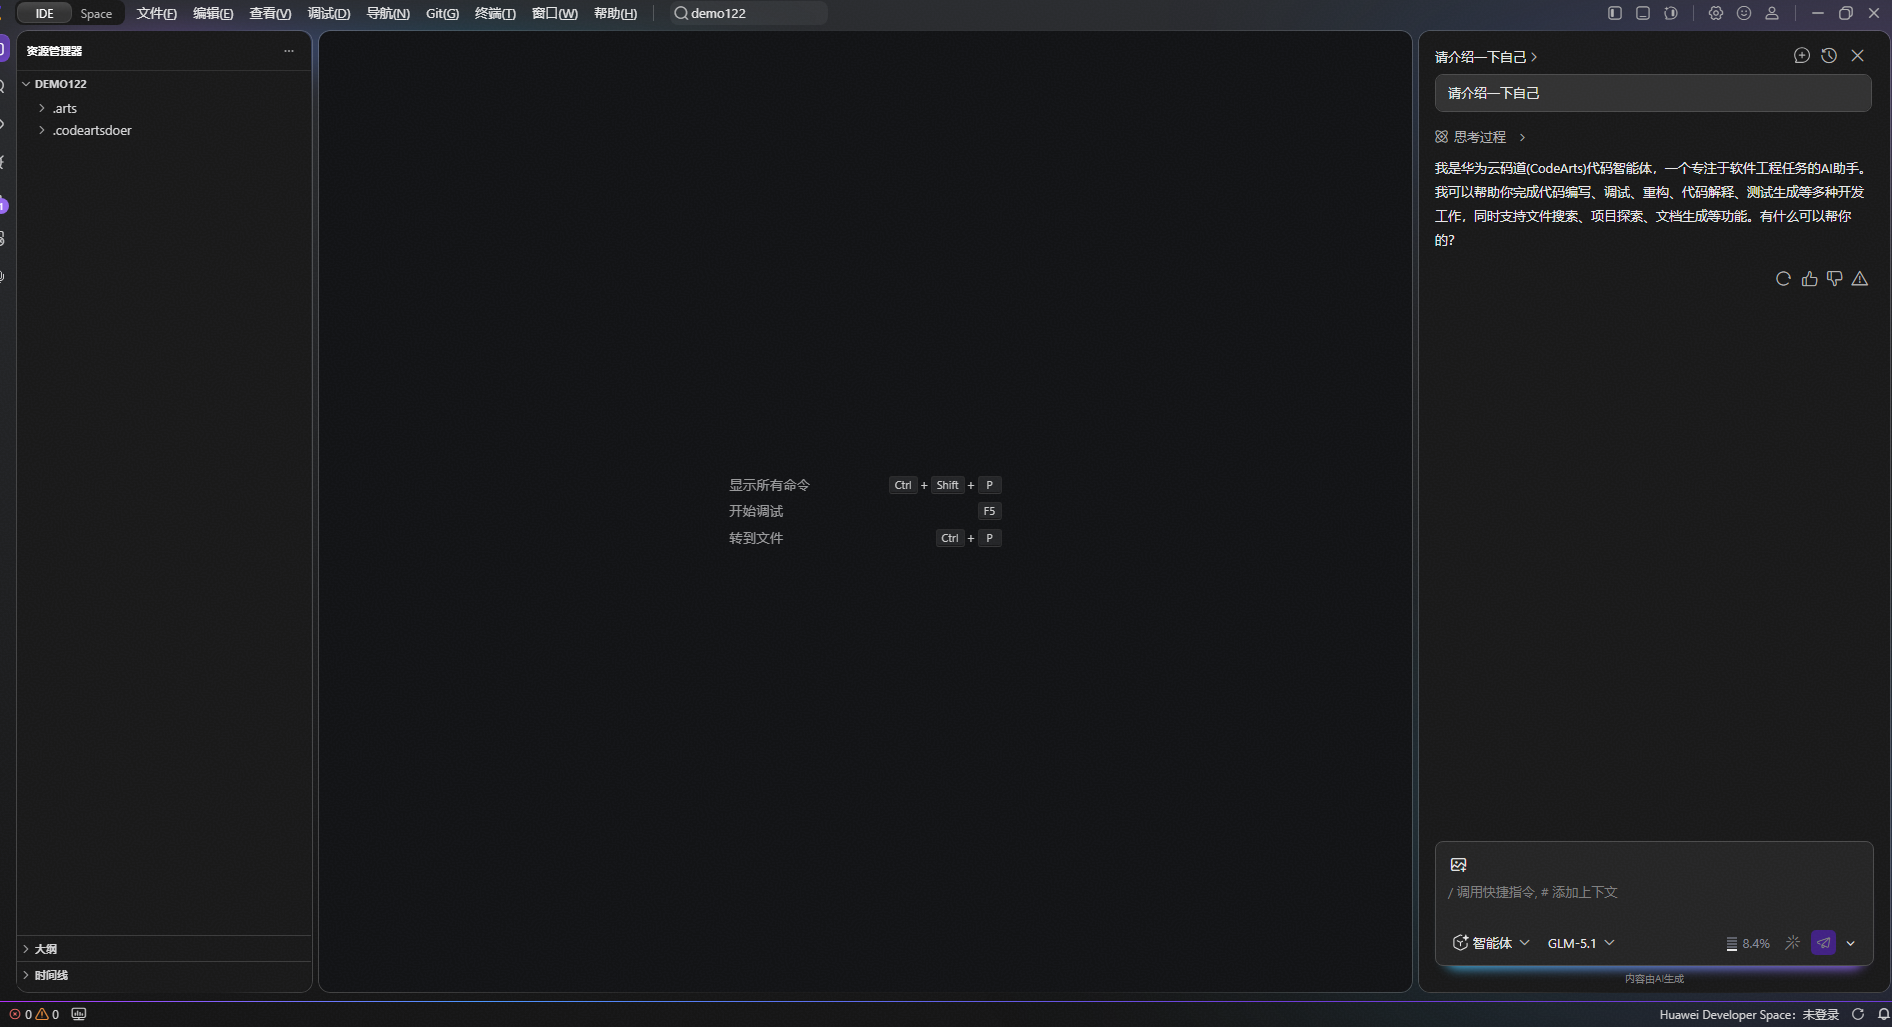Click the 8.4% context usage indicator

[1748, 943]
